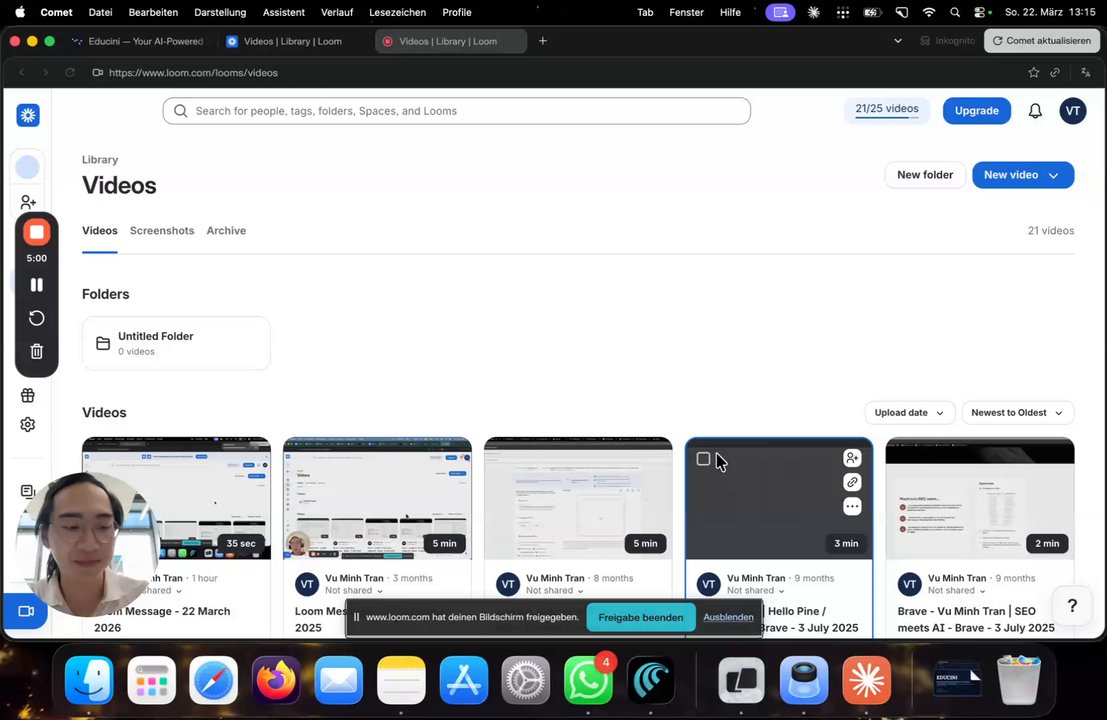Screen dimensions: 1107x720
Task: Open Spotlight search in menu bar
Action: 955,12
